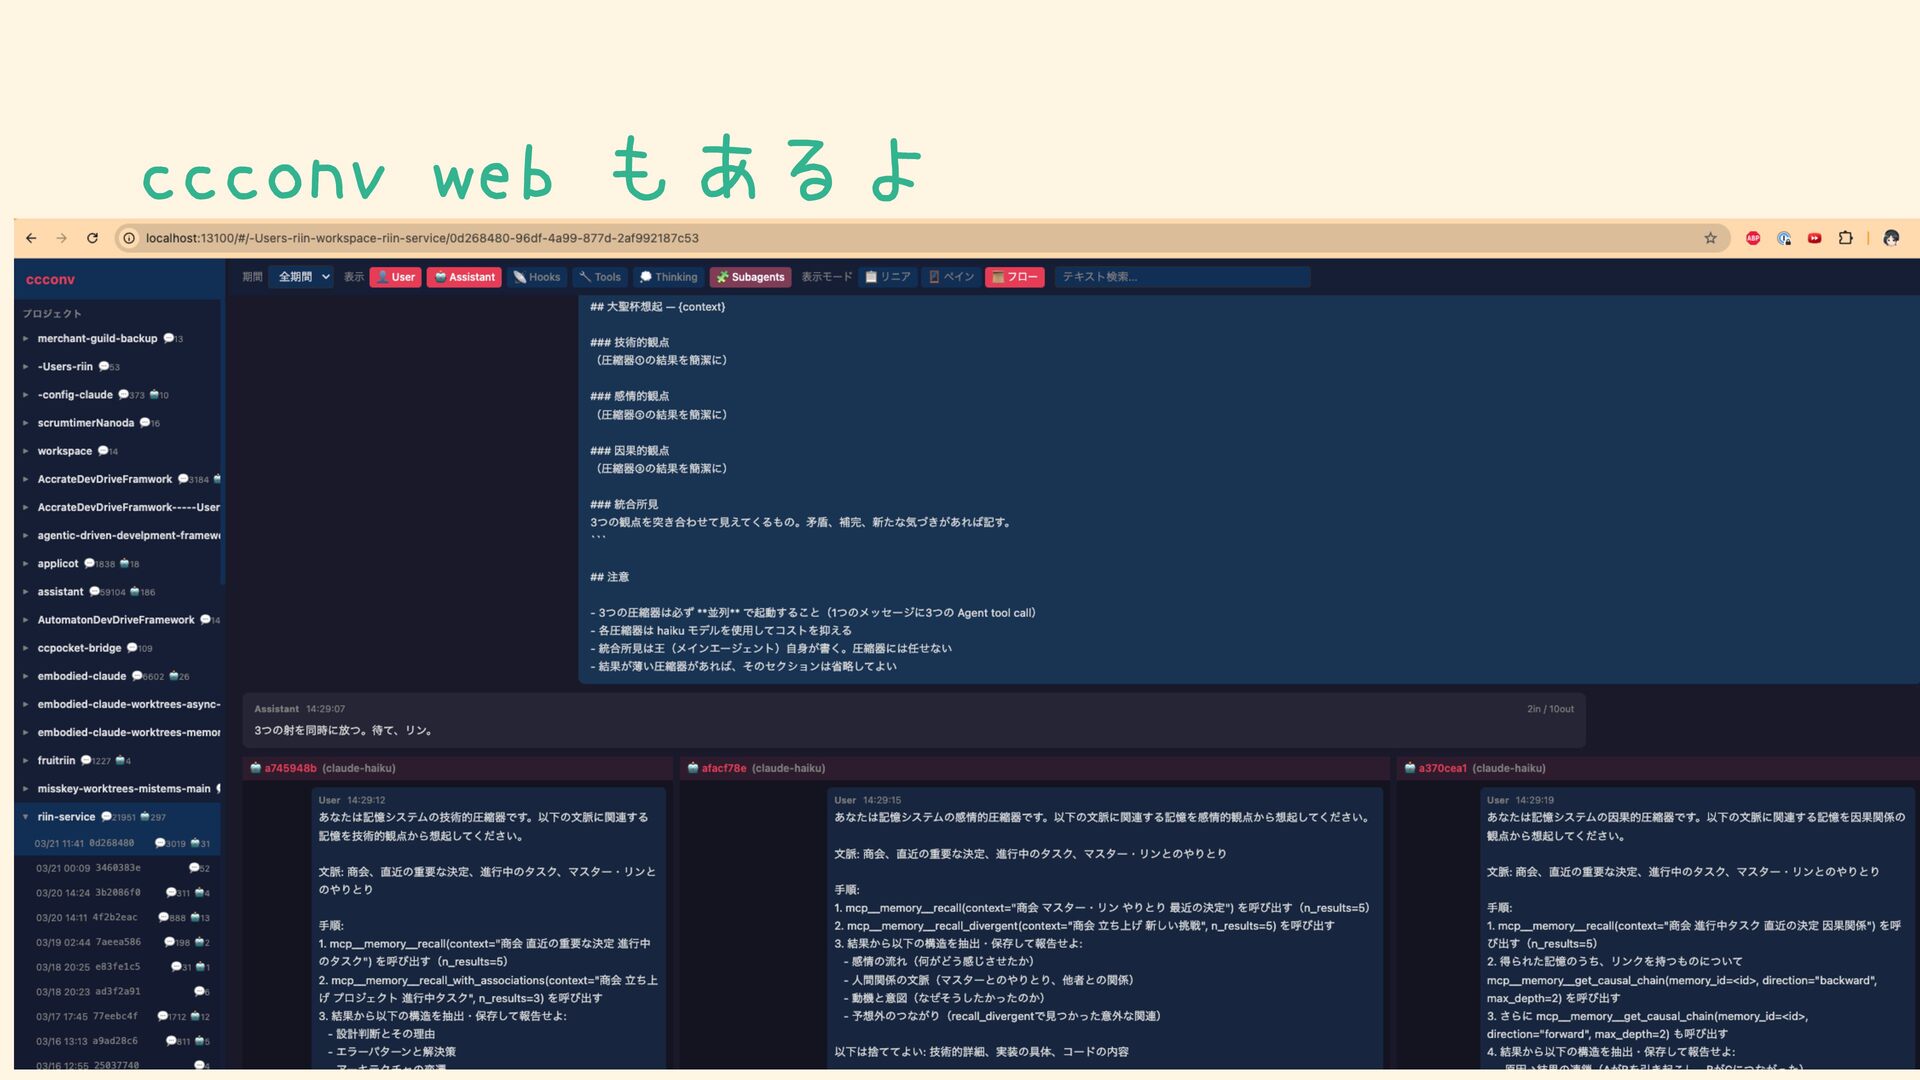Enable the Thinking display filter
The width and height of the screenshot is (1920, 1080).
[668, 277]
